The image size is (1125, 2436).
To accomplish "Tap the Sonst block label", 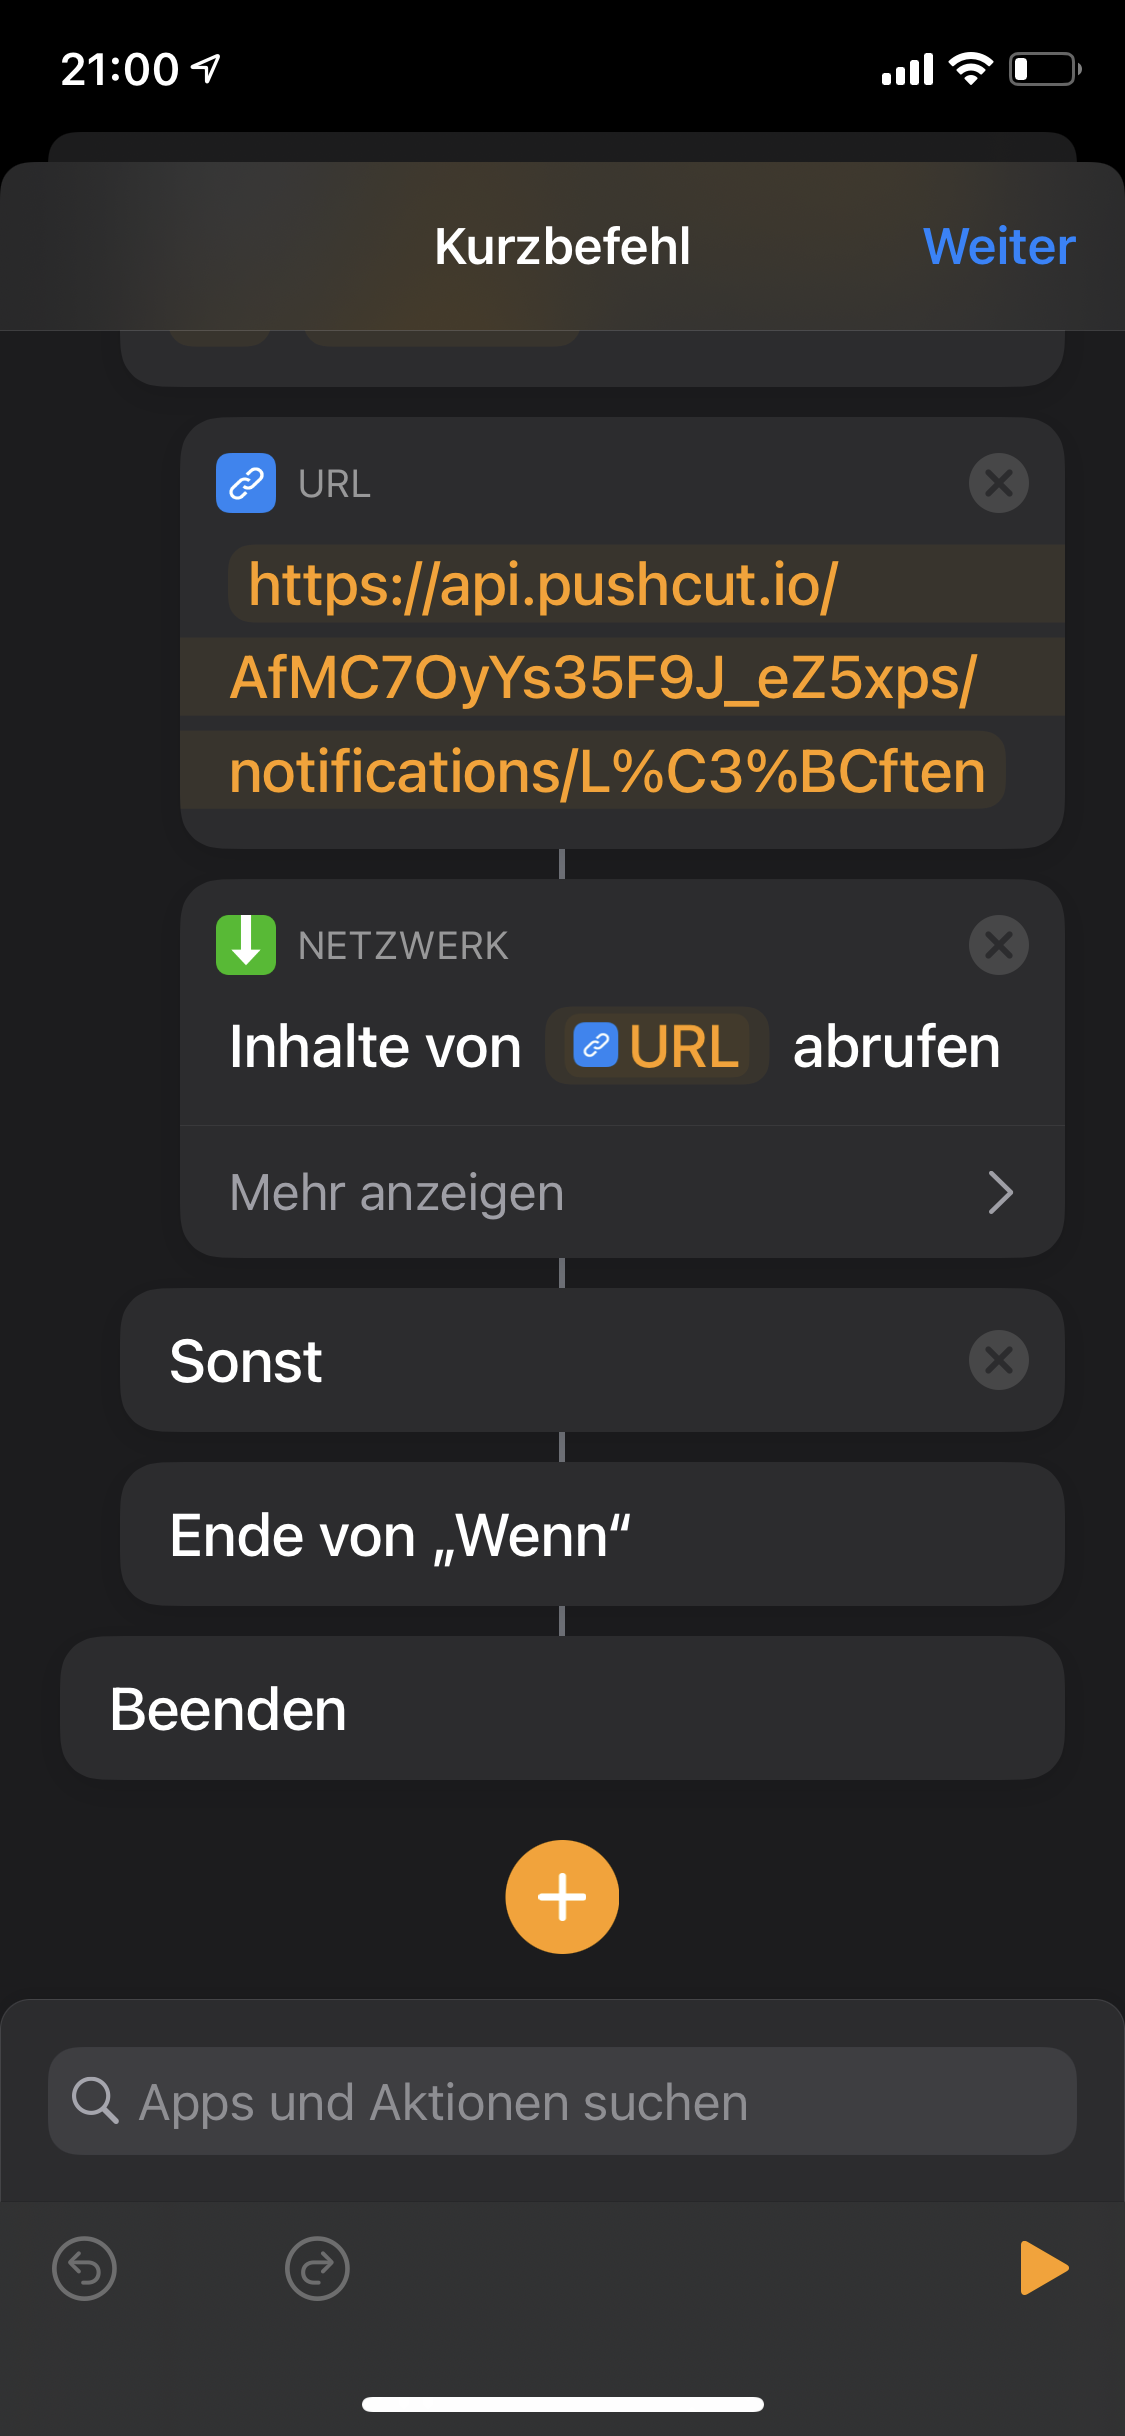I will tap(246, 1361).
